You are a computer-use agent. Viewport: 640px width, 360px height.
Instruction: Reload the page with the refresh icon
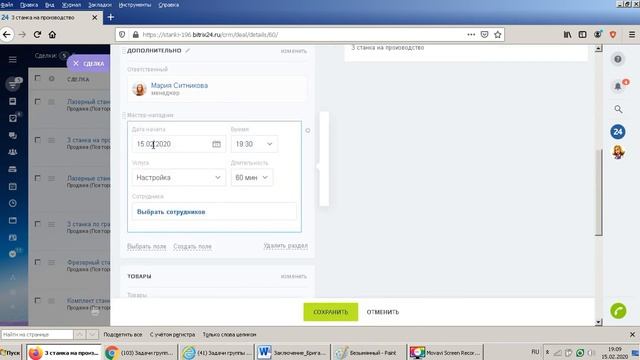[37, 35]
